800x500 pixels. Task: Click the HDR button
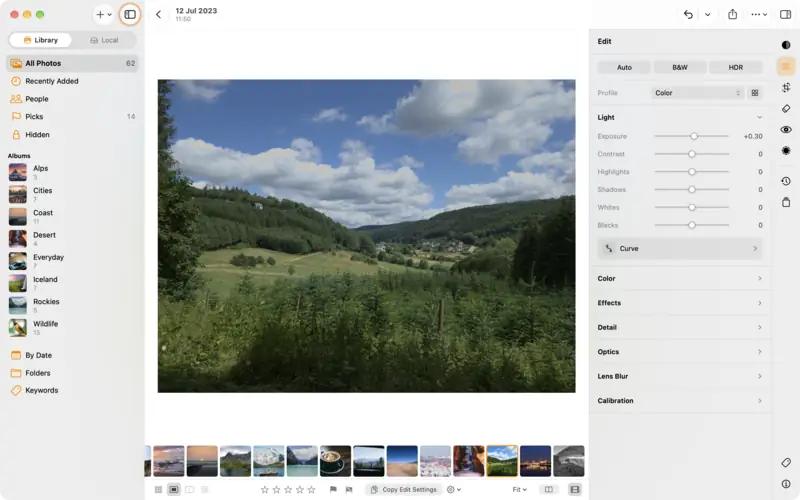tap(736, 67)
